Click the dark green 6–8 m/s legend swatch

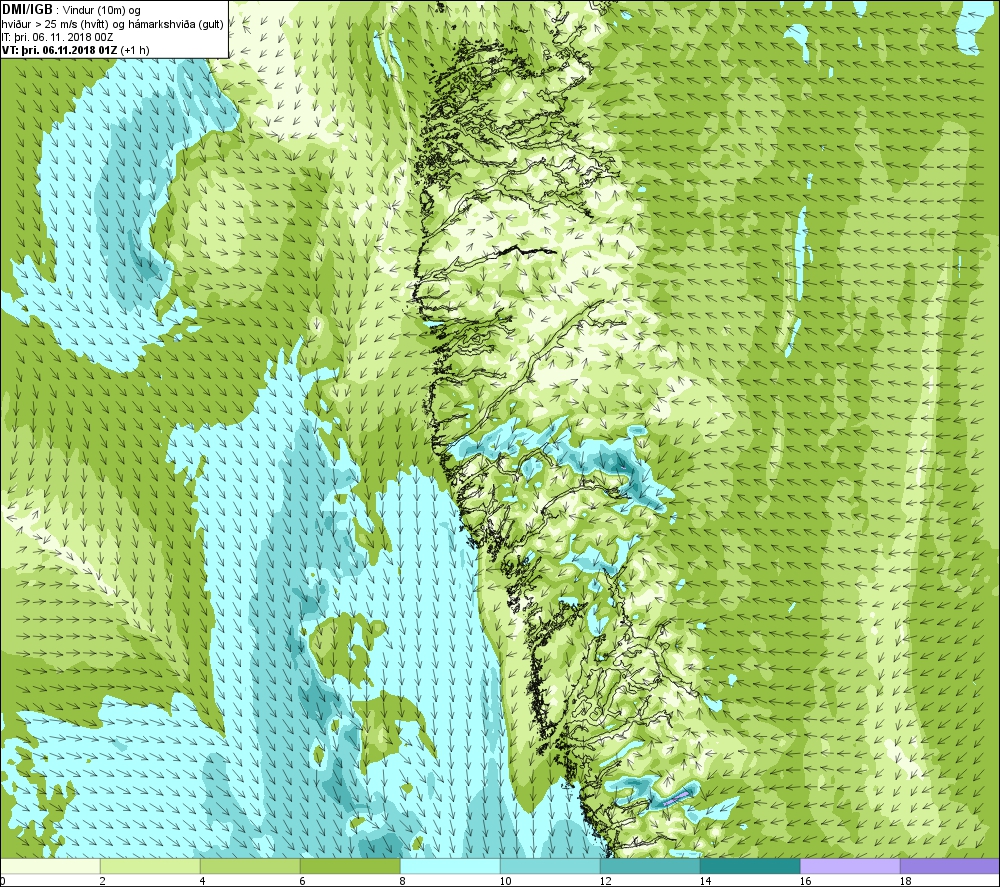tap(350, 866)
